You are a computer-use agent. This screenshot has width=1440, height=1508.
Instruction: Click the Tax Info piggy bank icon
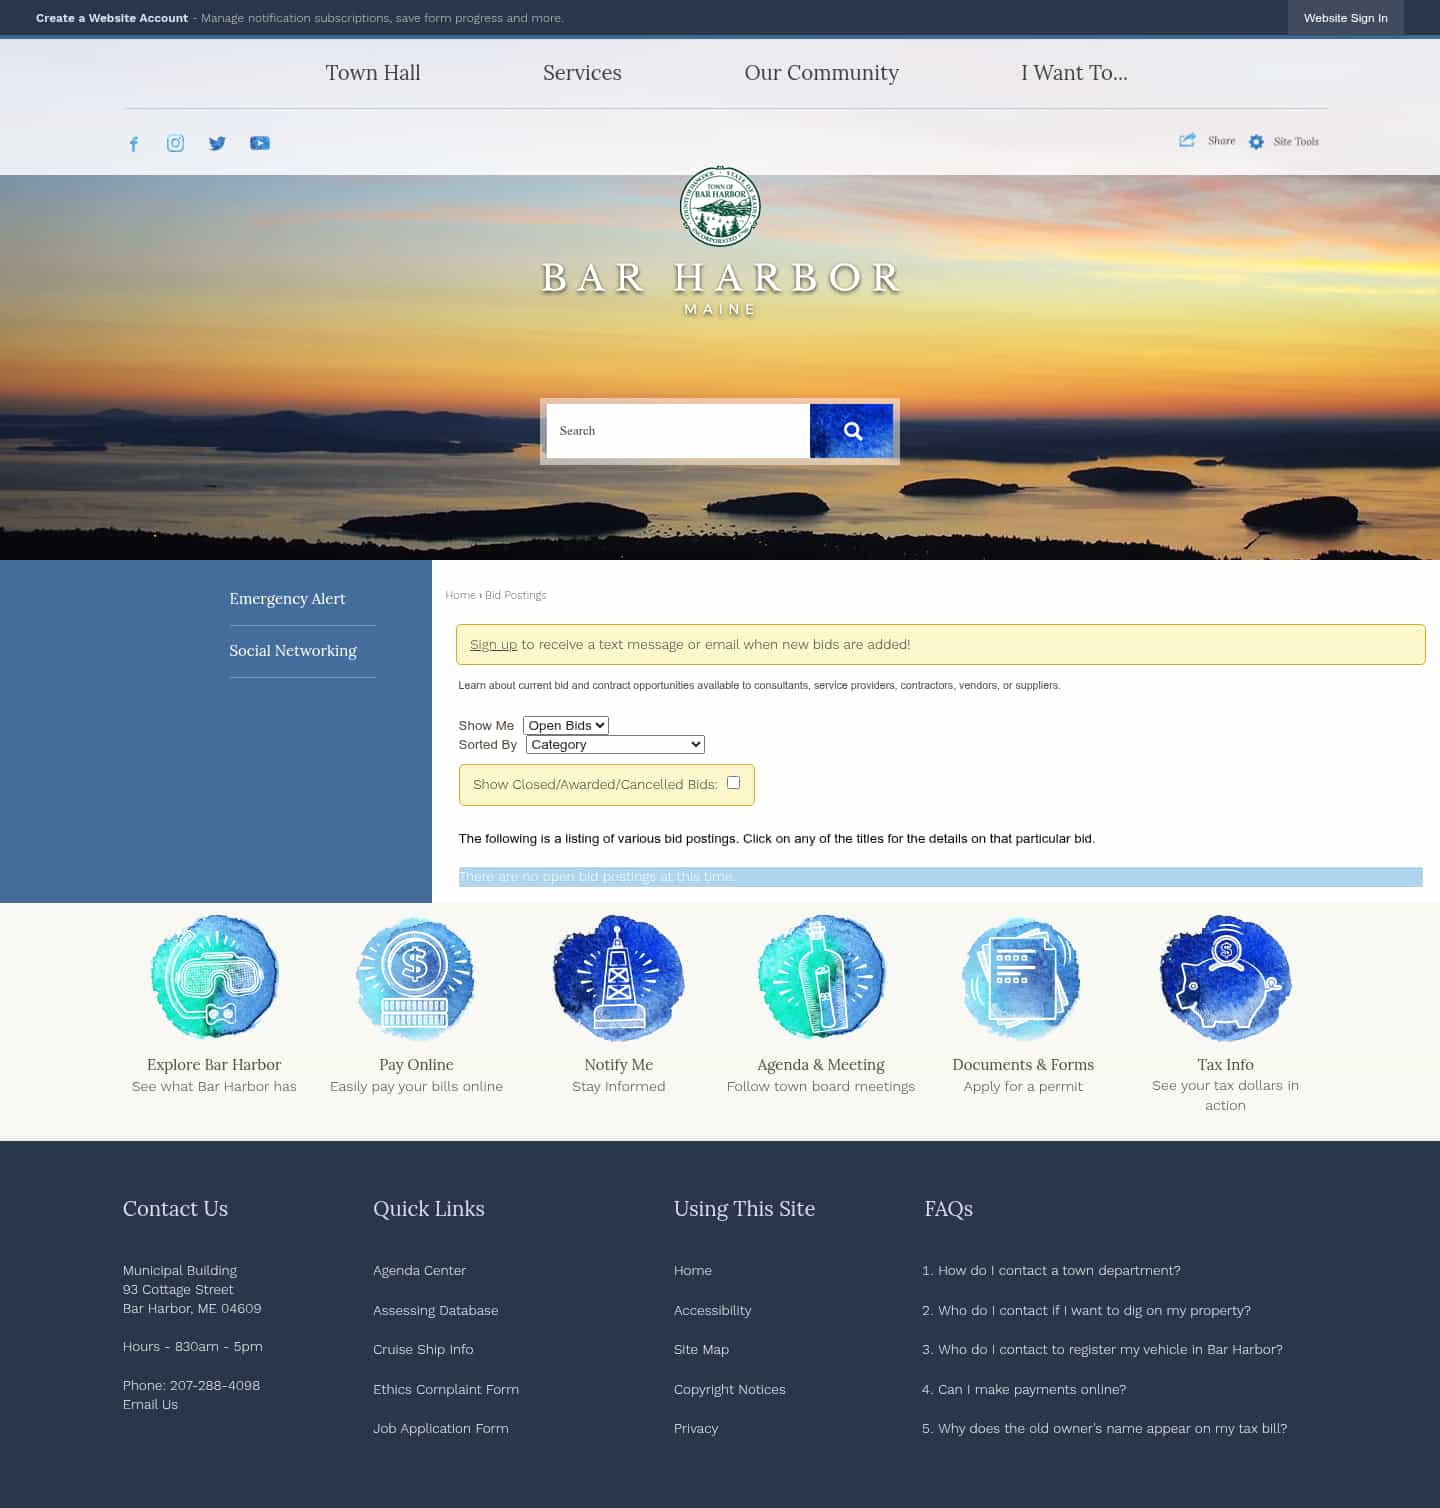[x=1225, y=977]
